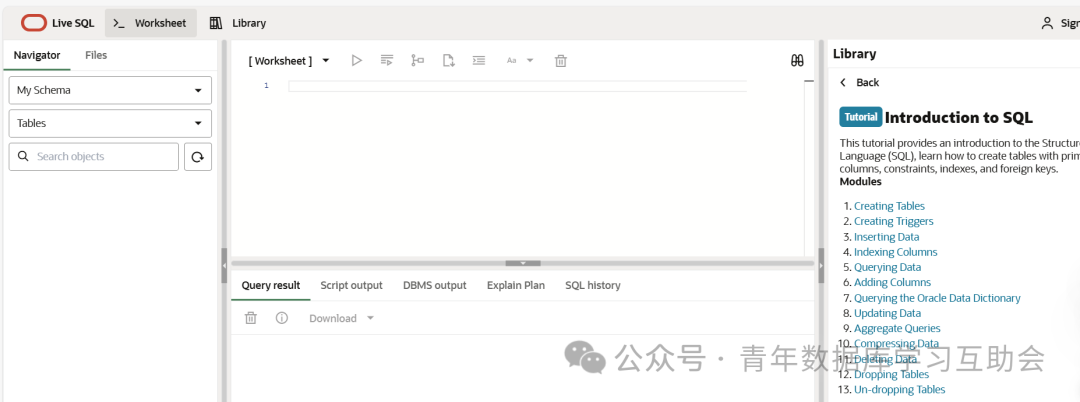Select the DBMS output tab
Screen dimensions: 1080x402
[435, 285]
